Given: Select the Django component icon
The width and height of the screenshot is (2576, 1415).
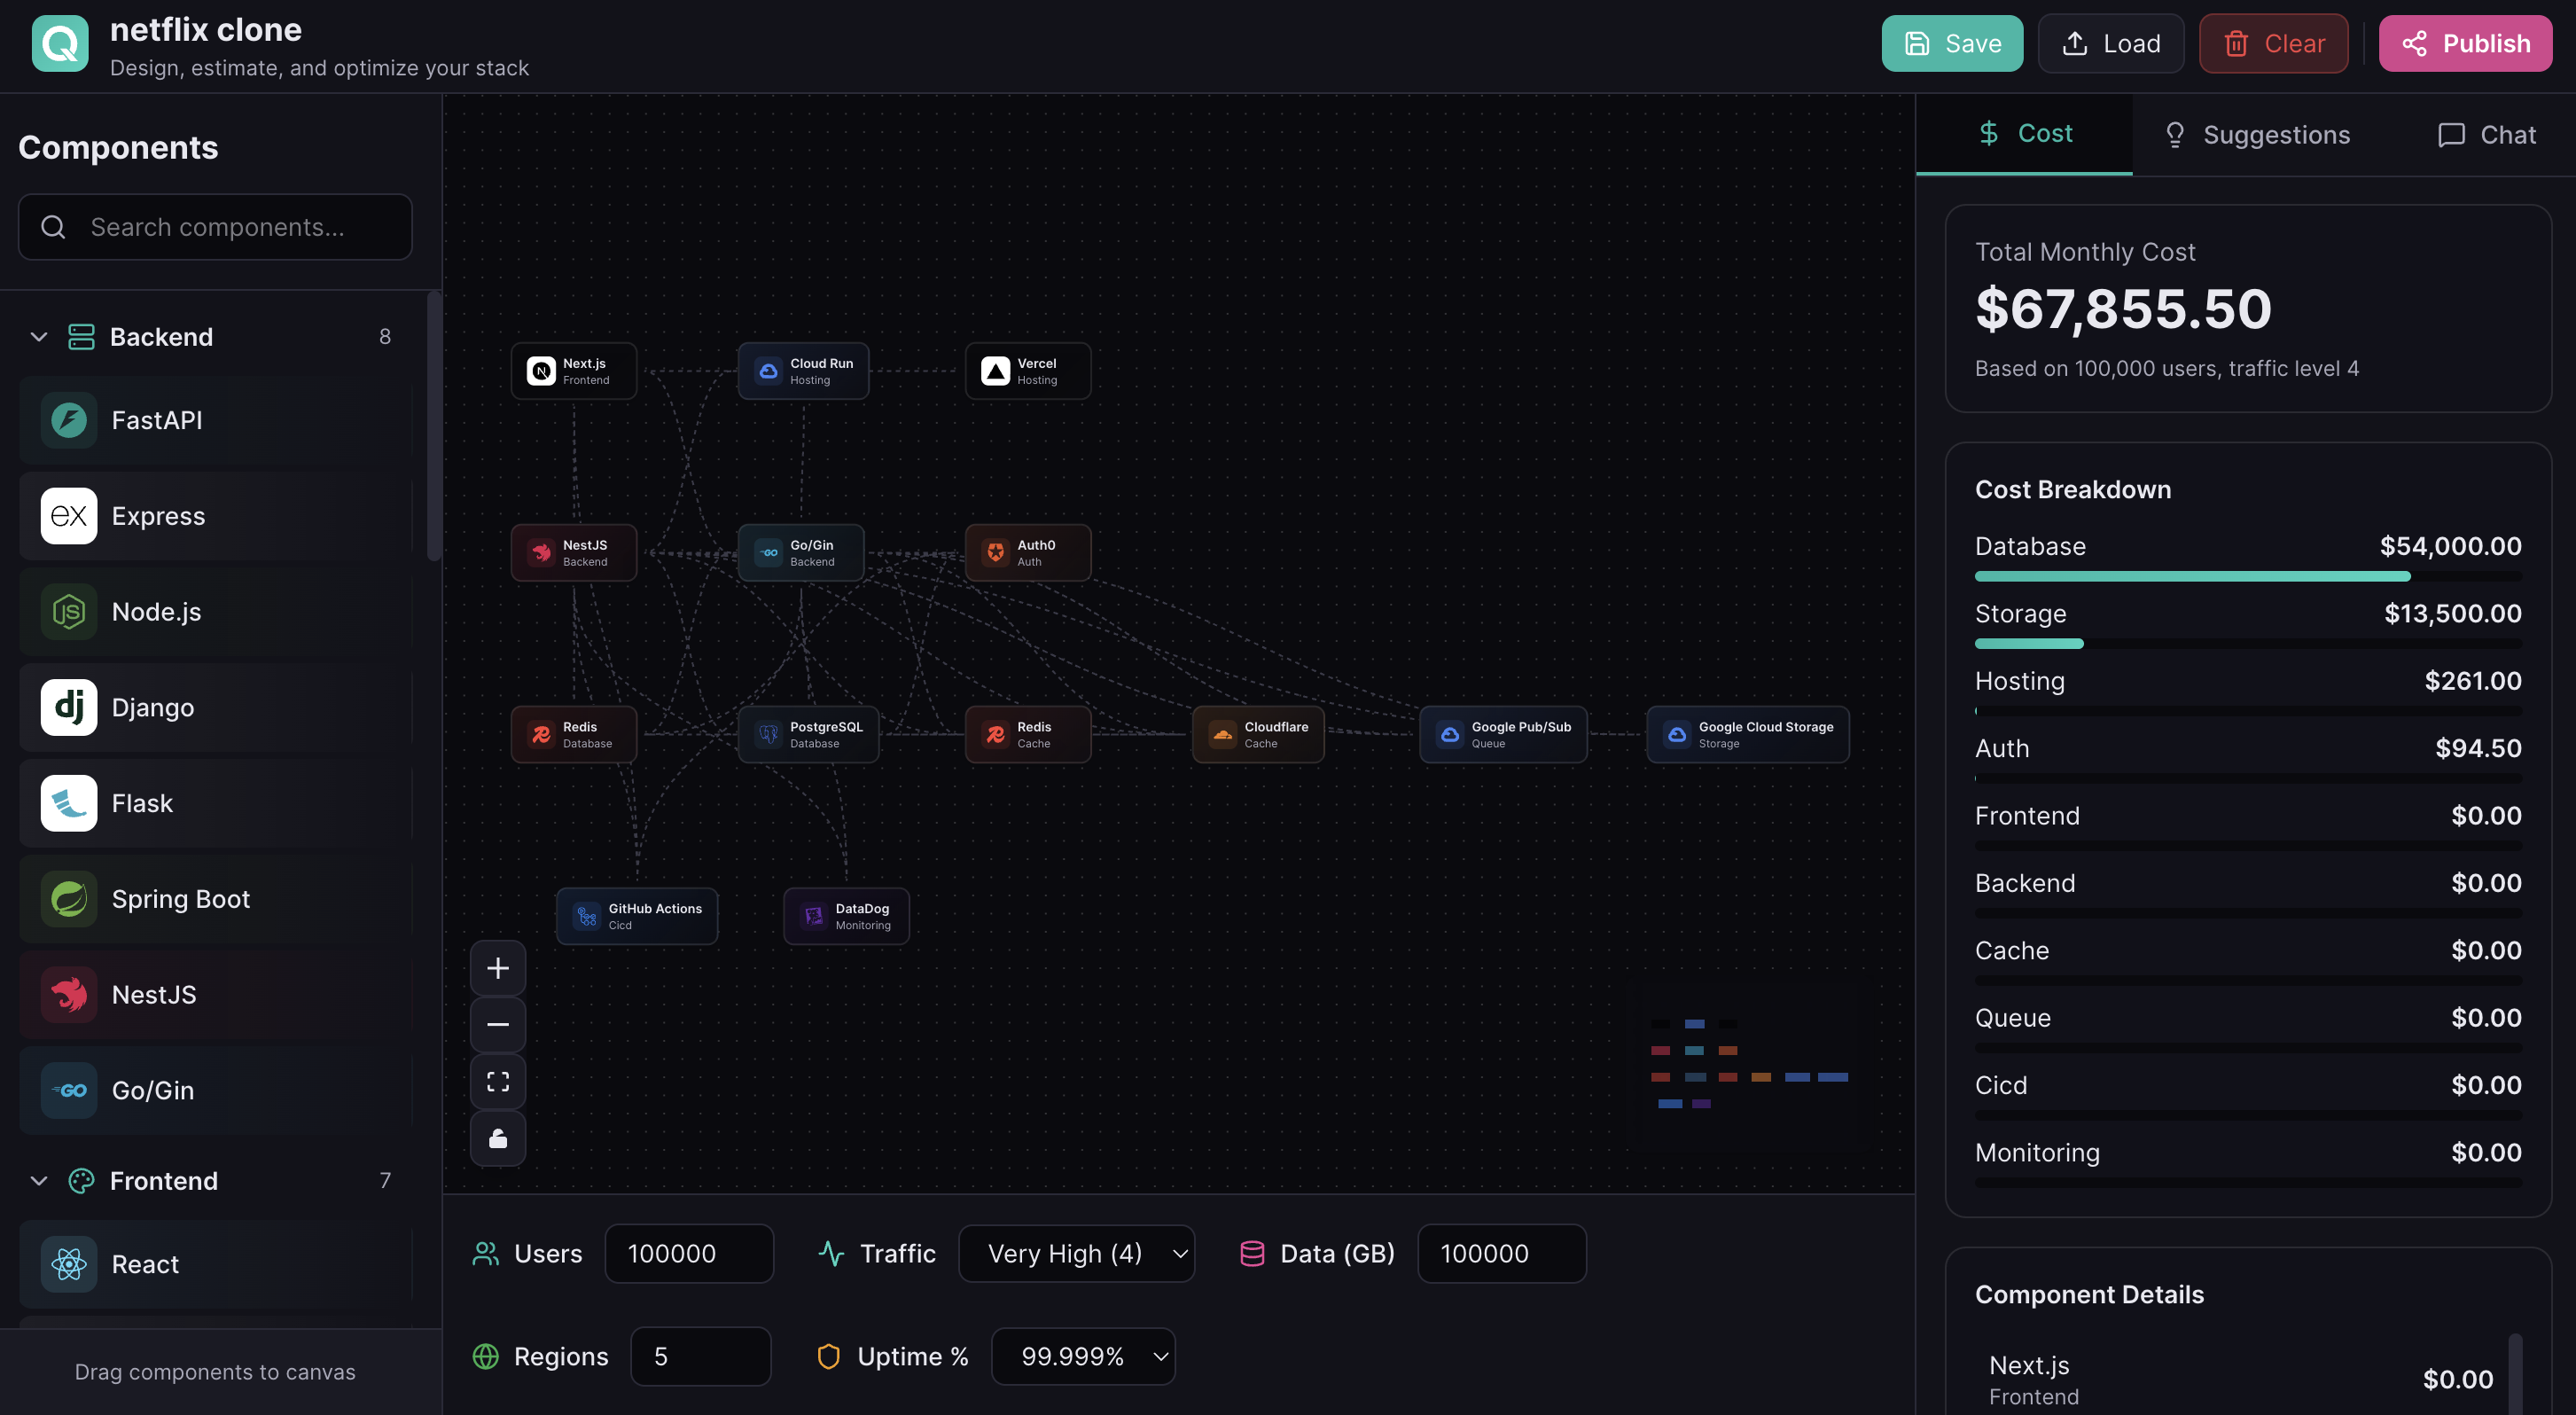Looking at the screenshot, I should tap(69, 707).
